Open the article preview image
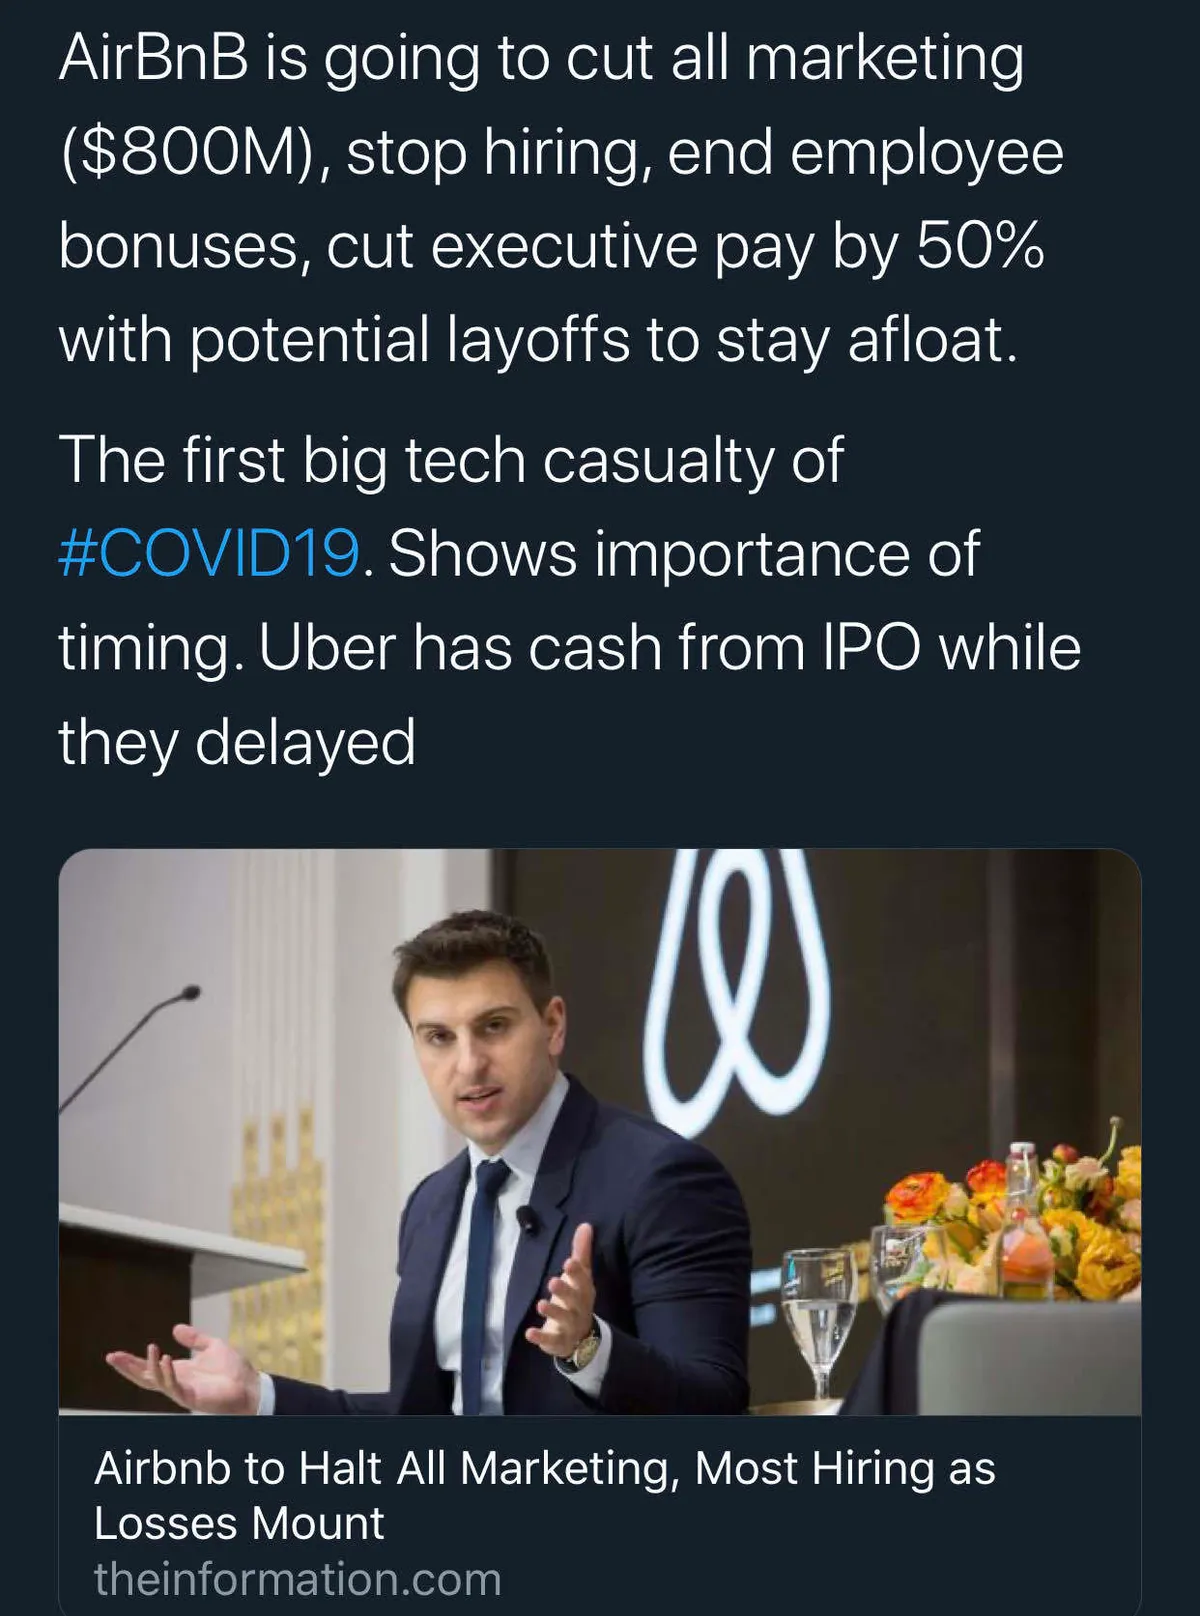This screenshot has height=1616, width=1200. [x=600, y=1131]
